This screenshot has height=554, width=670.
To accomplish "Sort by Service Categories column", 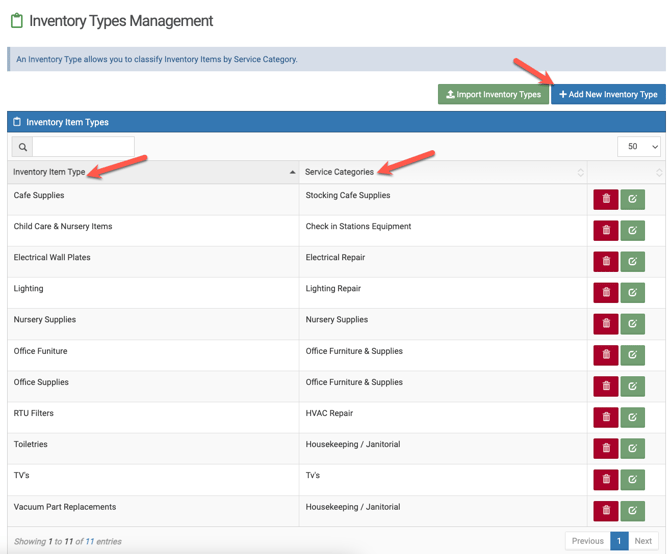I will [x=442, y=172].
